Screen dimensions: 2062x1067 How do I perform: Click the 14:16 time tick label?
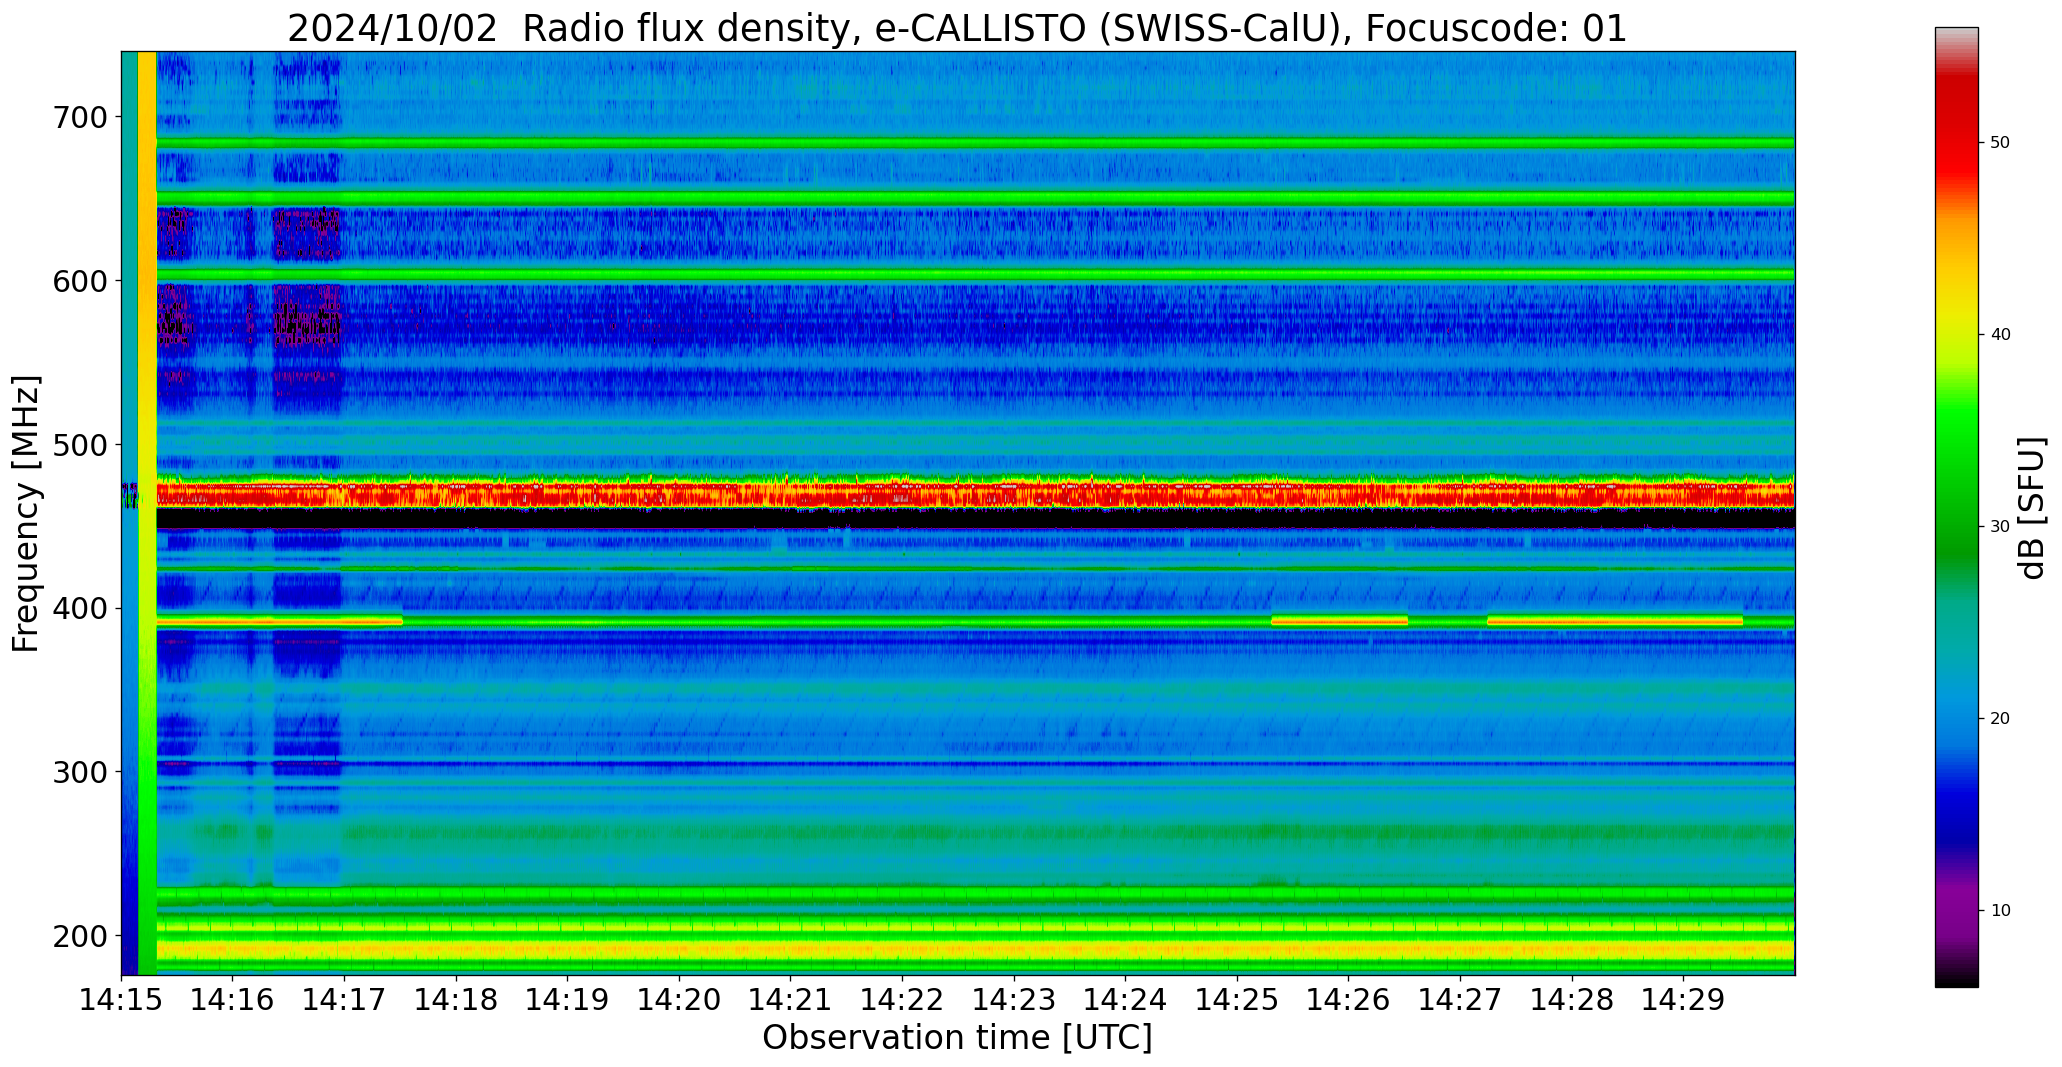click(x=233, y=1000)
